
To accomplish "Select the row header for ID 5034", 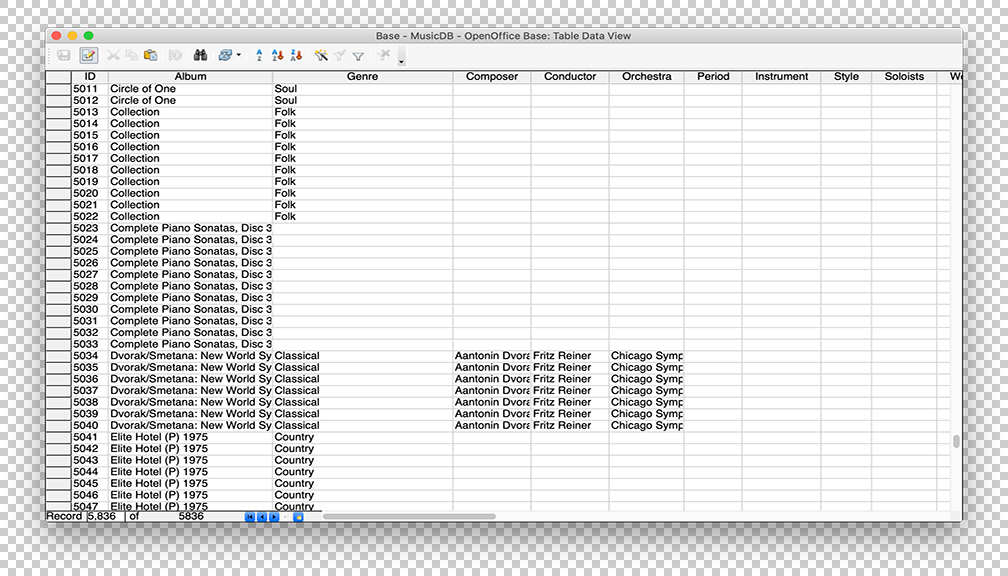I will [58, 356].
